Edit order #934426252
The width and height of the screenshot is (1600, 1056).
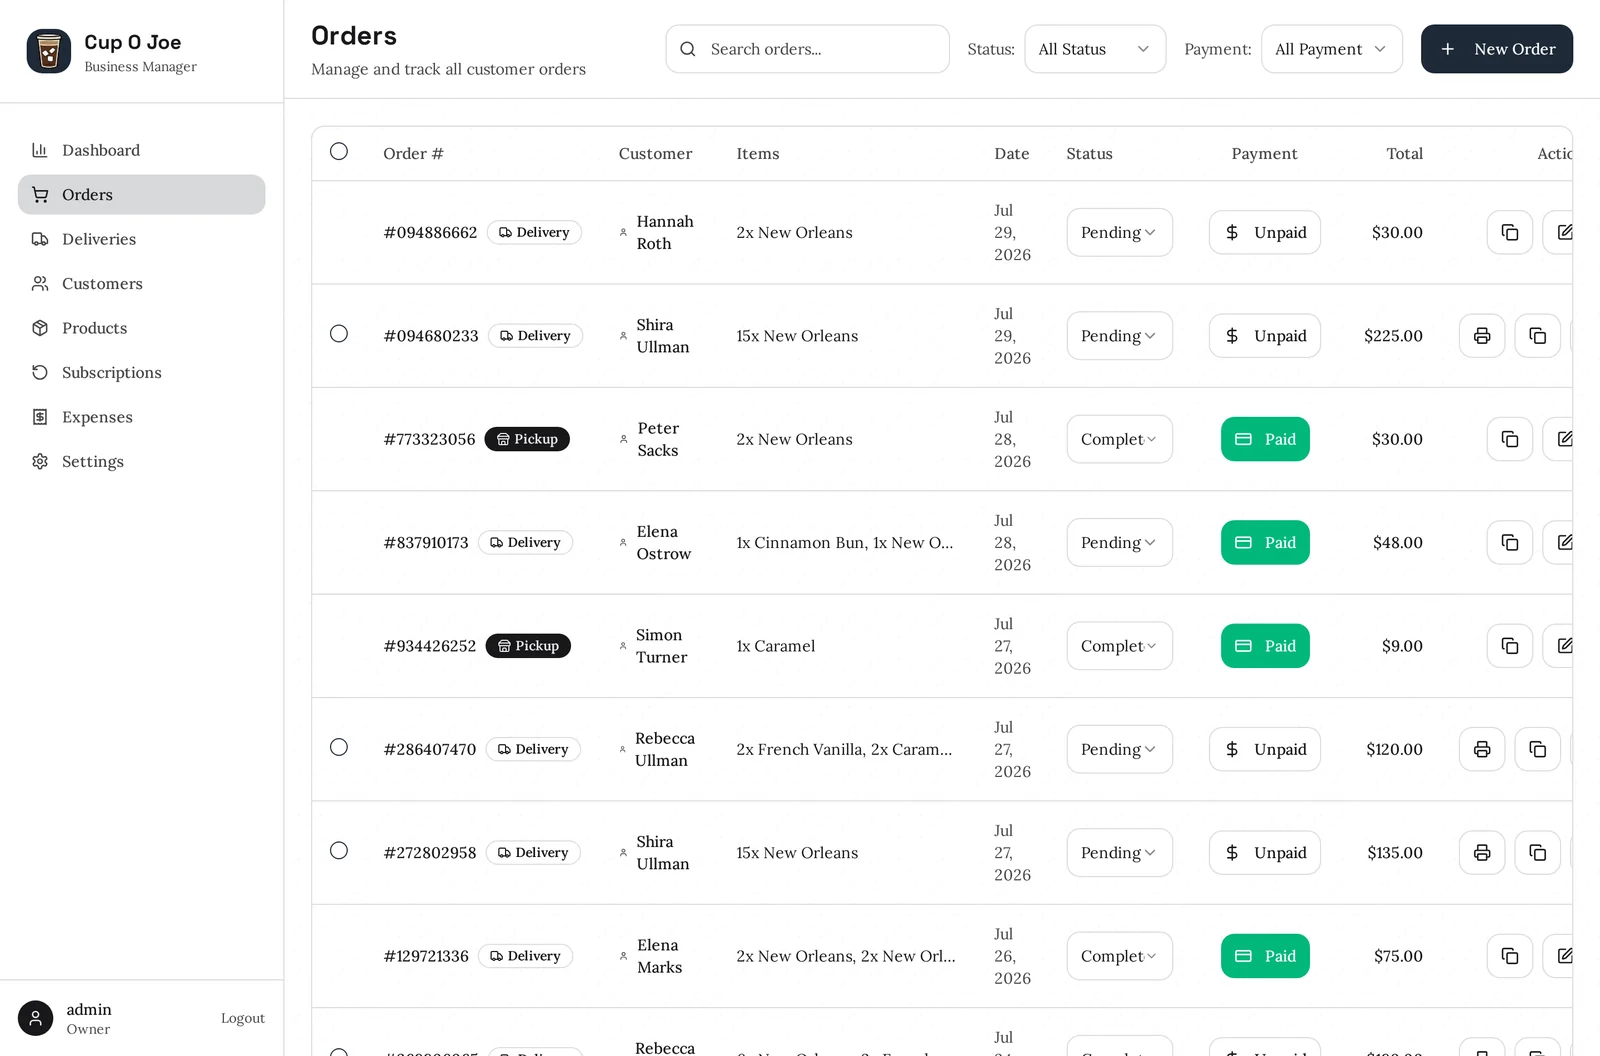click(x=1560, y=646)
